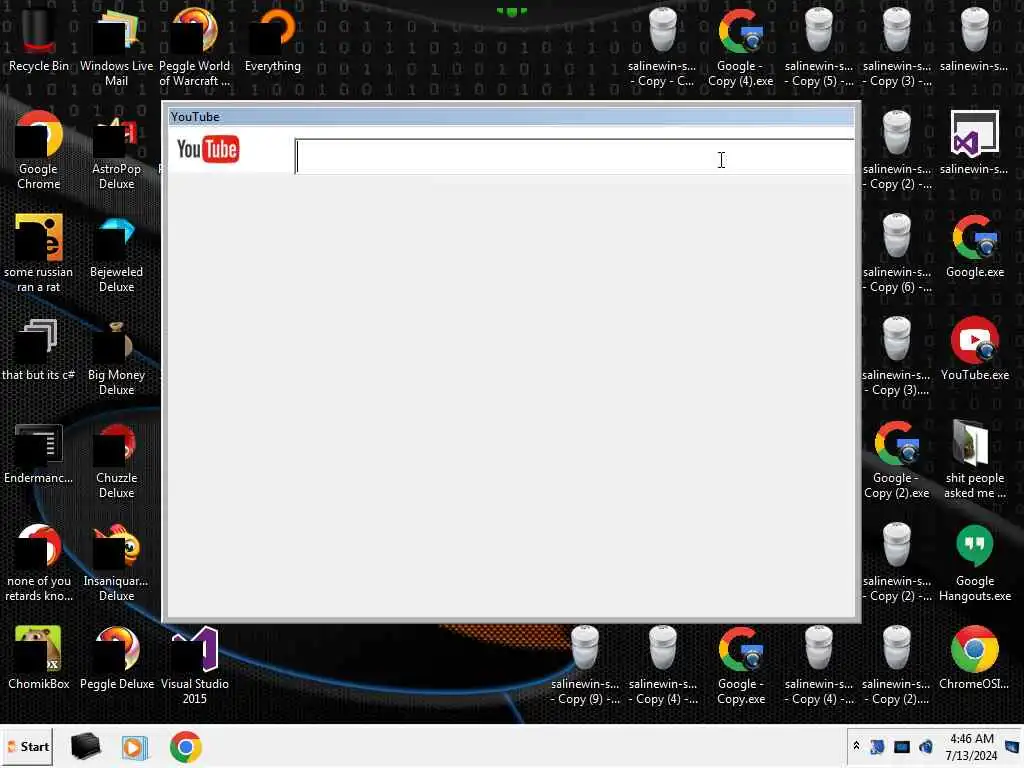Image resolution: width=1024 pixels, height=768 pixels.
Task: Select ChromeOSI... desktop icon
Action: 974,658
